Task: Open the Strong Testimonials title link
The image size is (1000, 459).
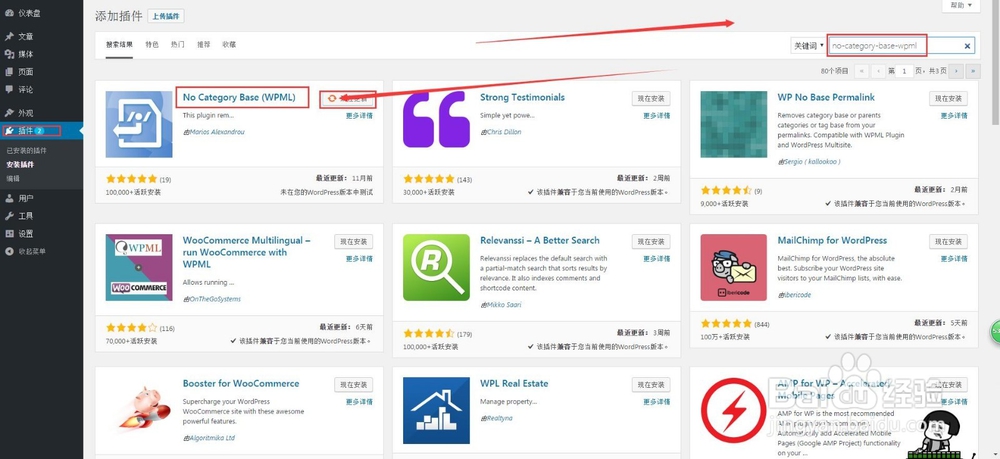Action: pos(522,98)
